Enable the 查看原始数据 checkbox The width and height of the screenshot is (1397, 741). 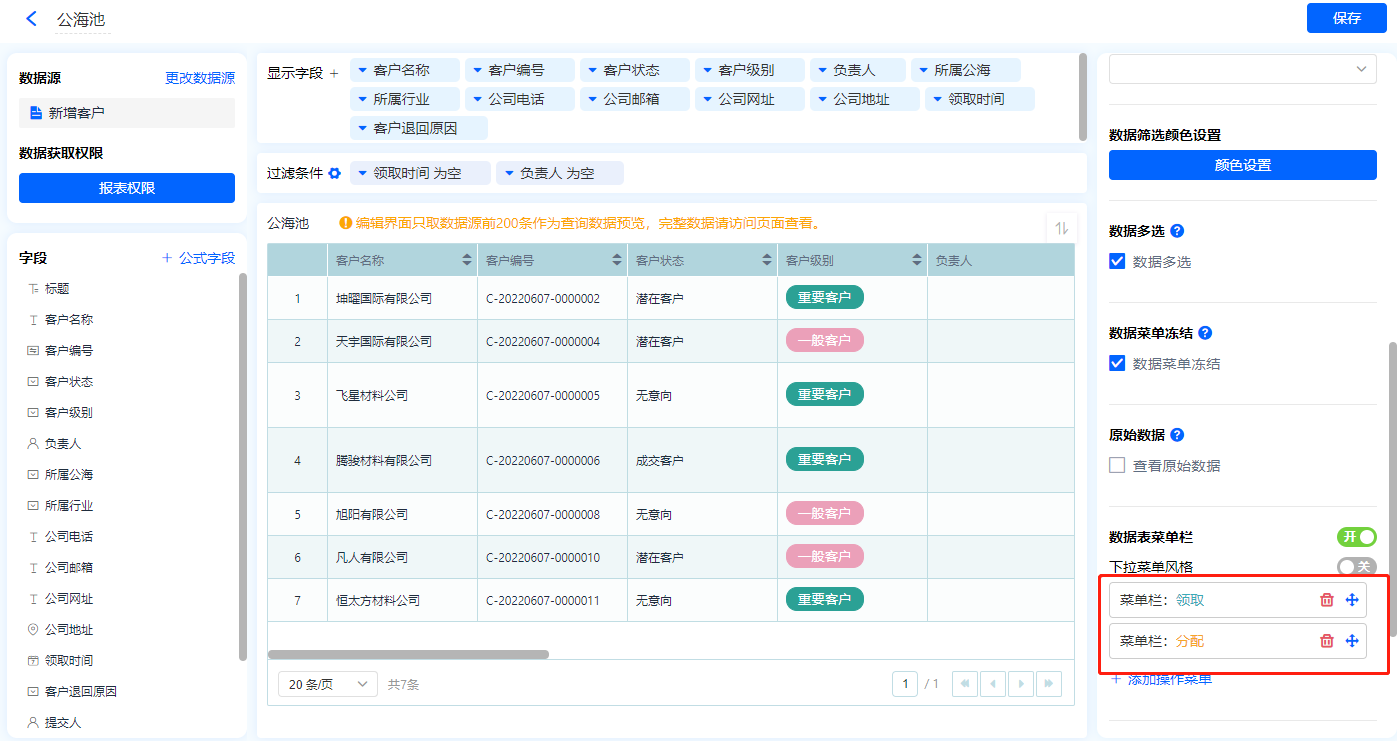pyautogui.click(x=1118, y=465)
